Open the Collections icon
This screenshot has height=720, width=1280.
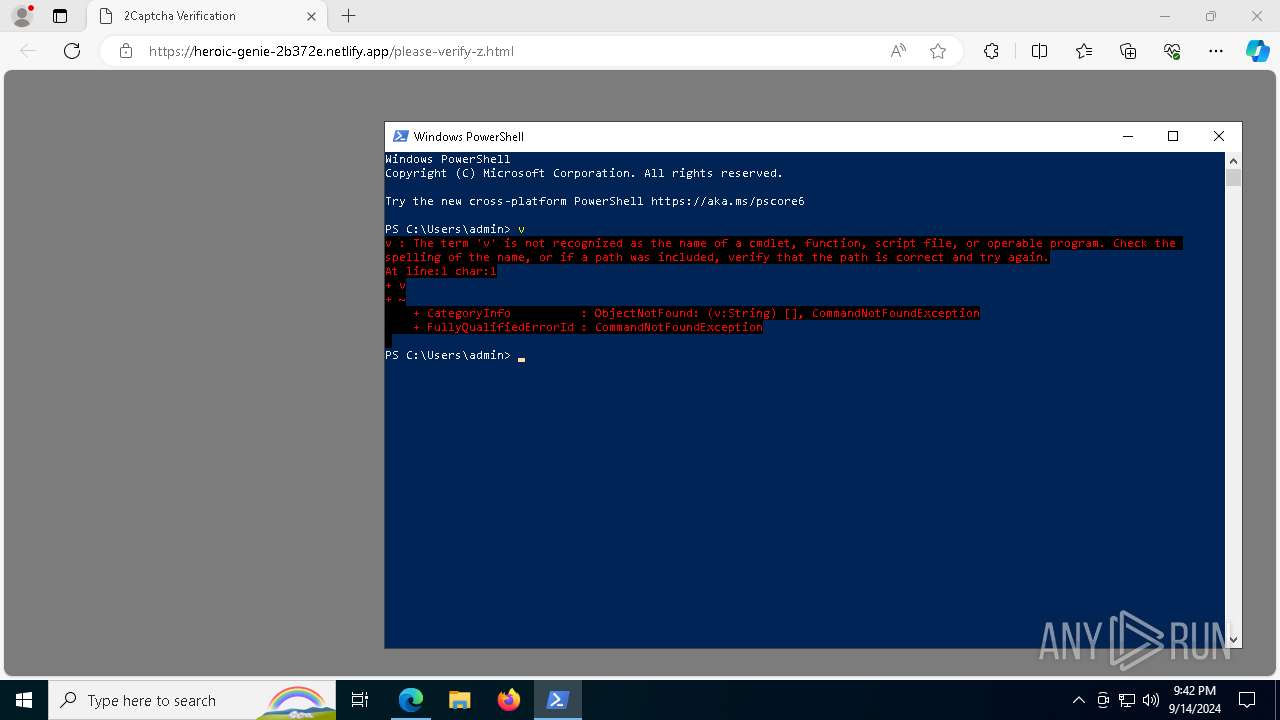coord(1128,51)
